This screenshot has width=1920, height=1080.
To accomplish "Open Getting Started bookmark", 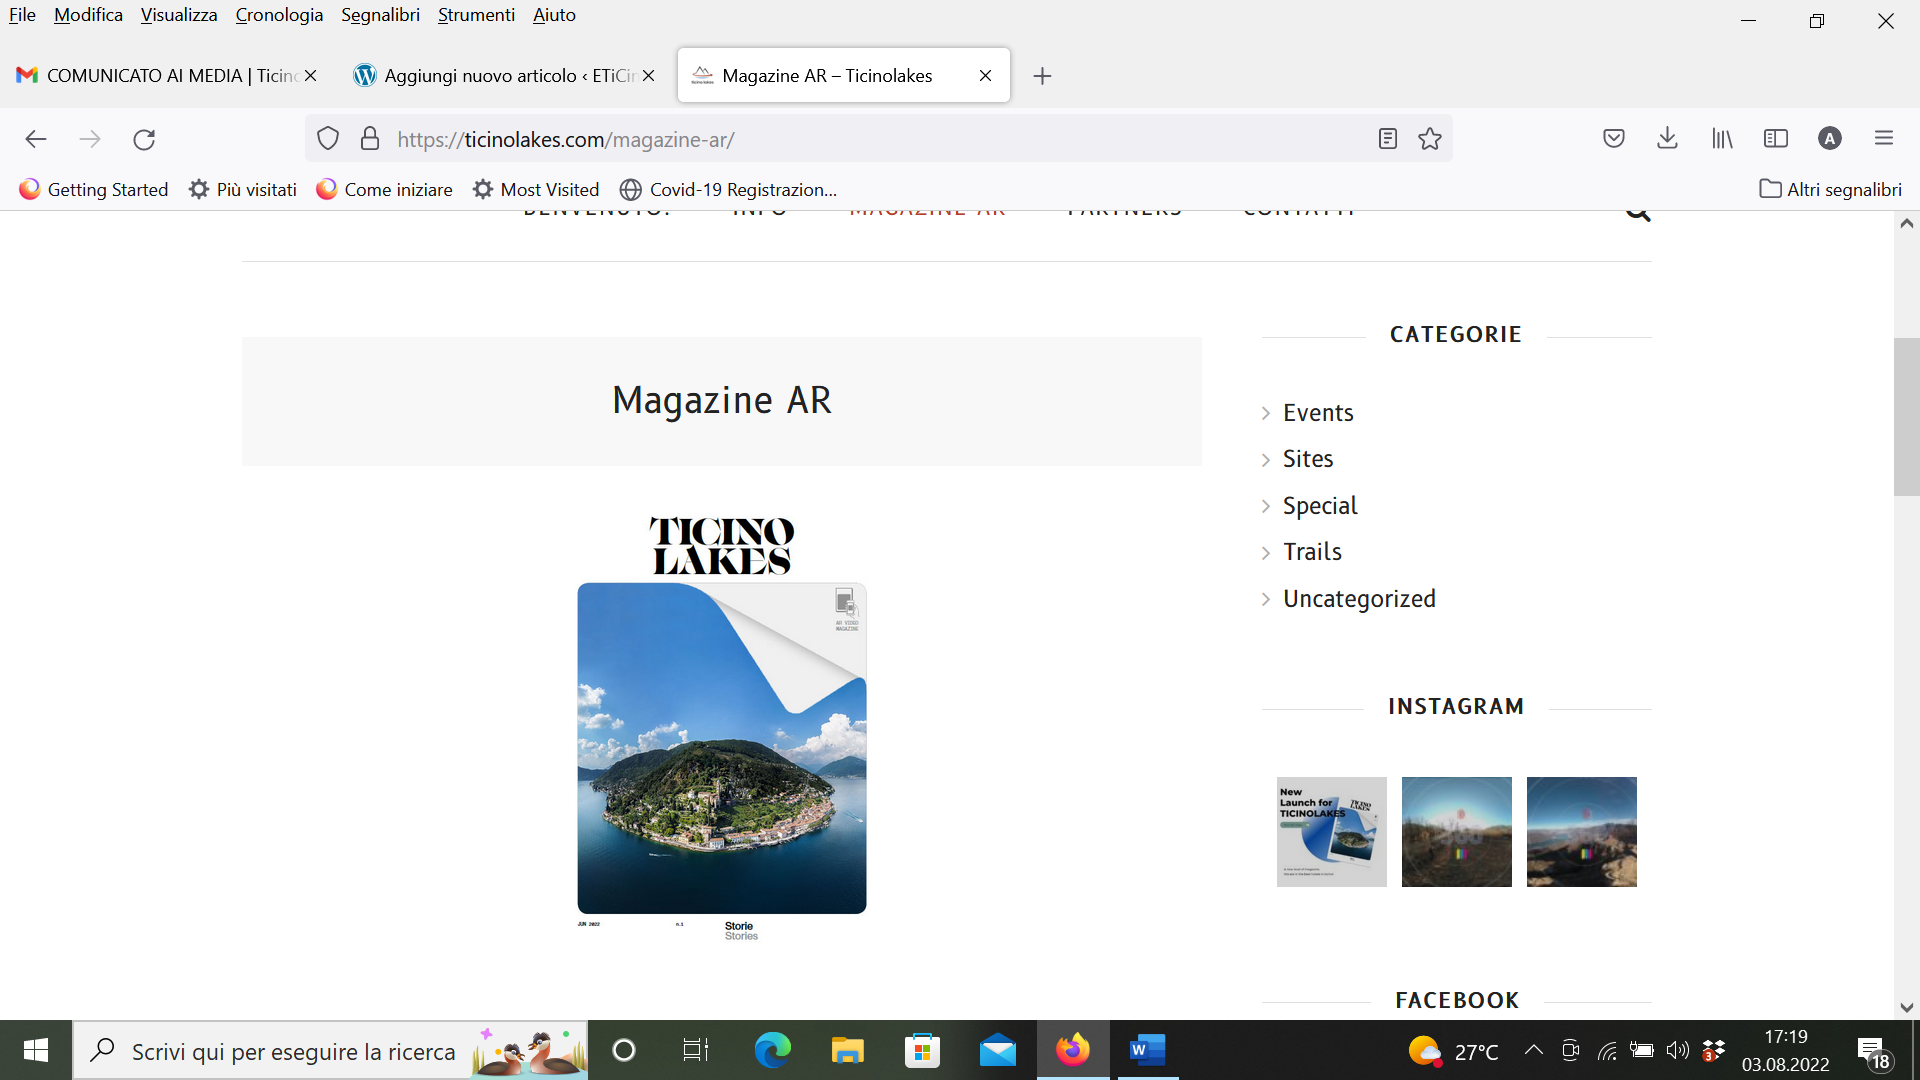I will coord(94,190).
